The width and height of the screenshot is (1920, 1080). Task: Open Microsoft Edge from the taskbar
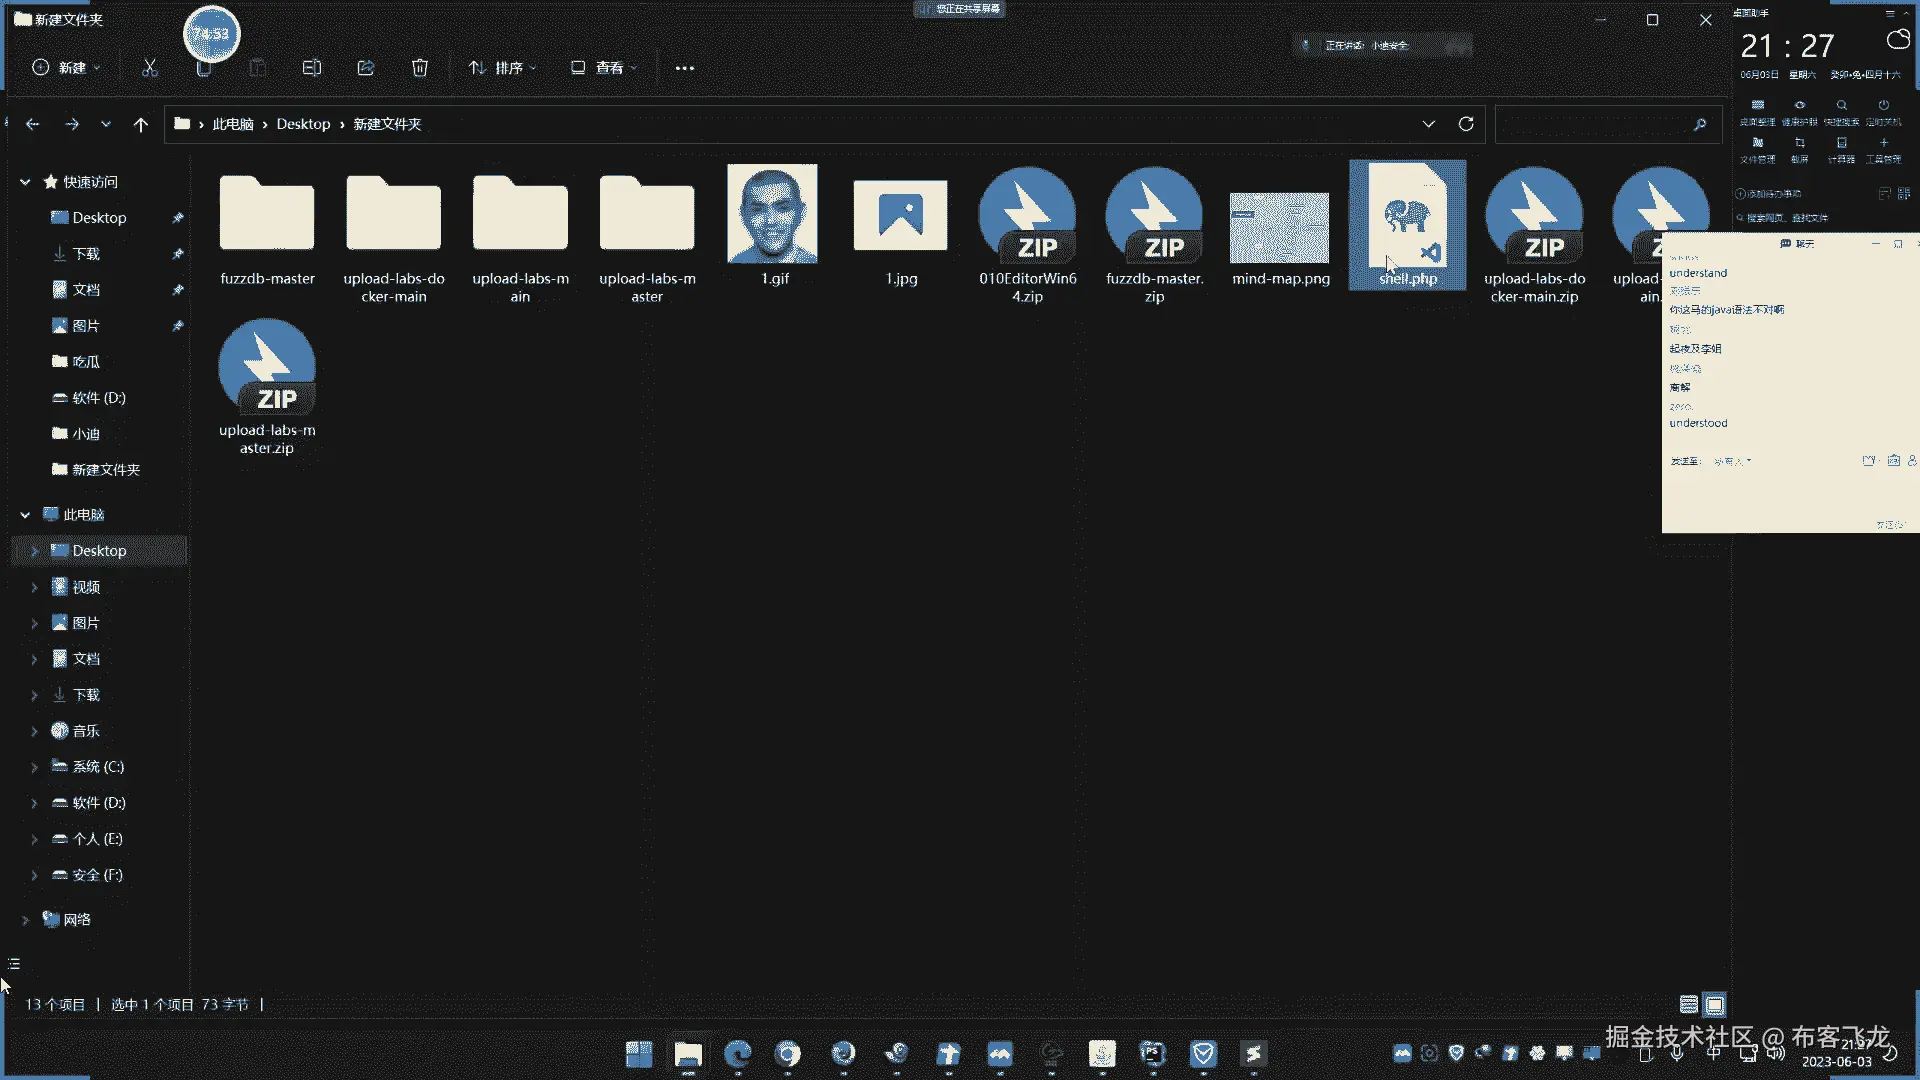738,1054
